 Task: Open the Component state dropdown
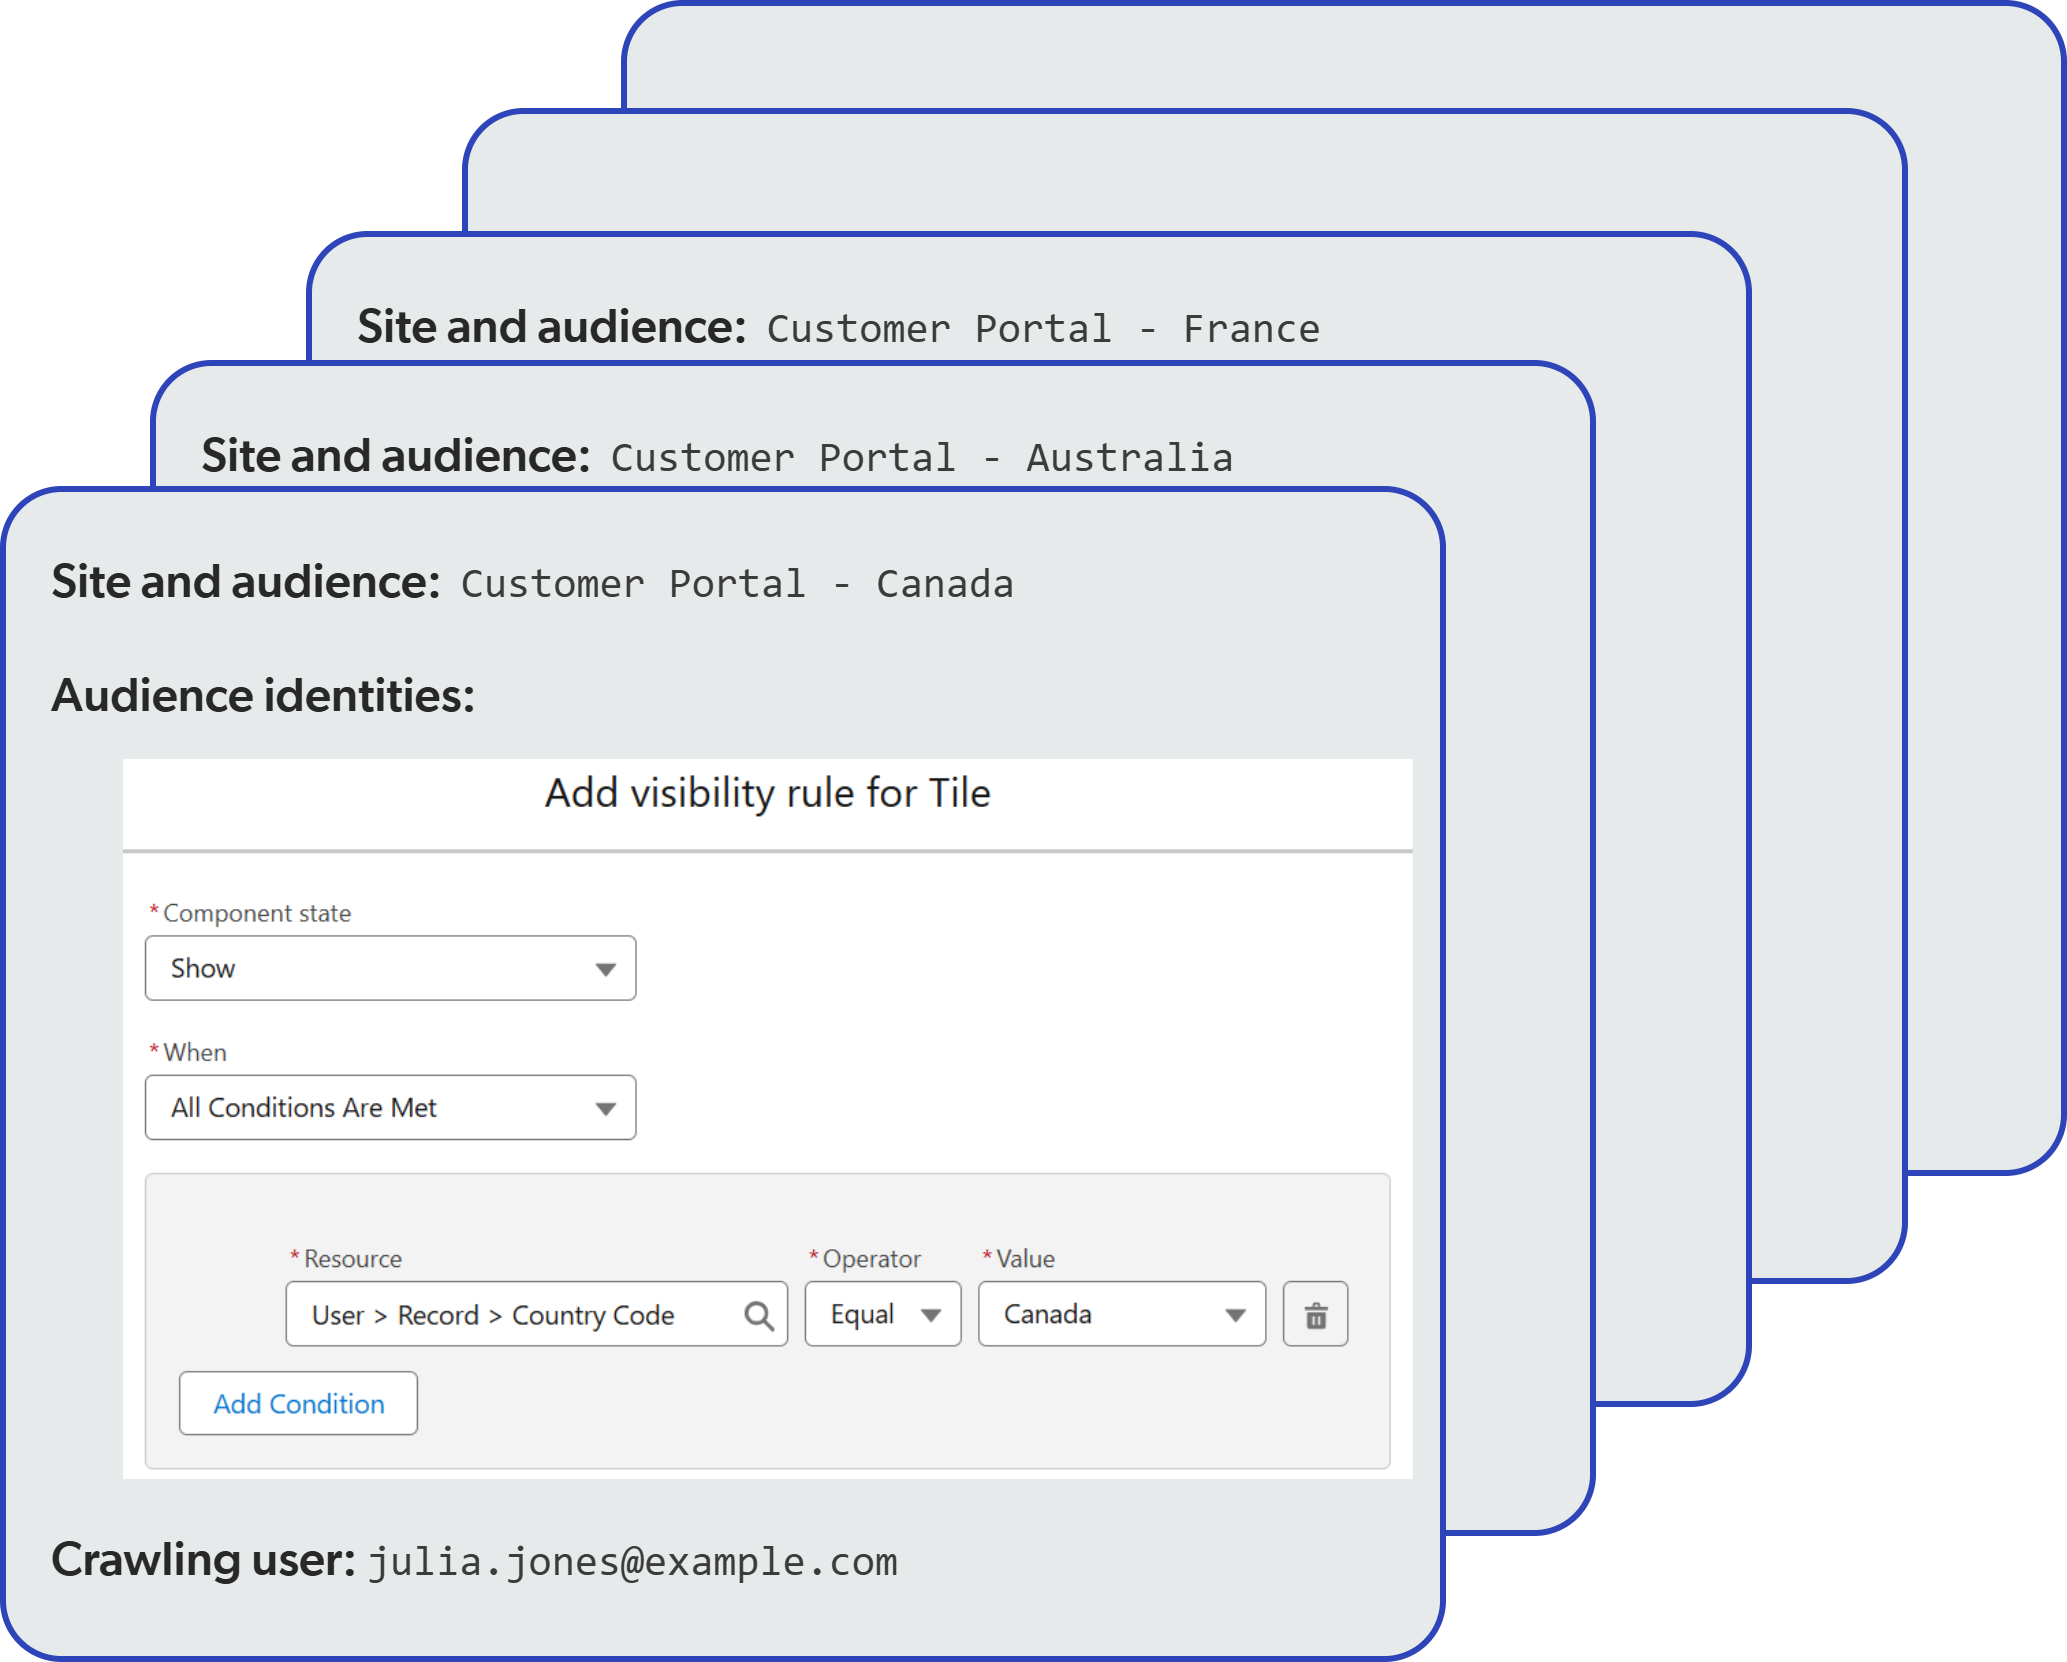[x=390, y=967]
